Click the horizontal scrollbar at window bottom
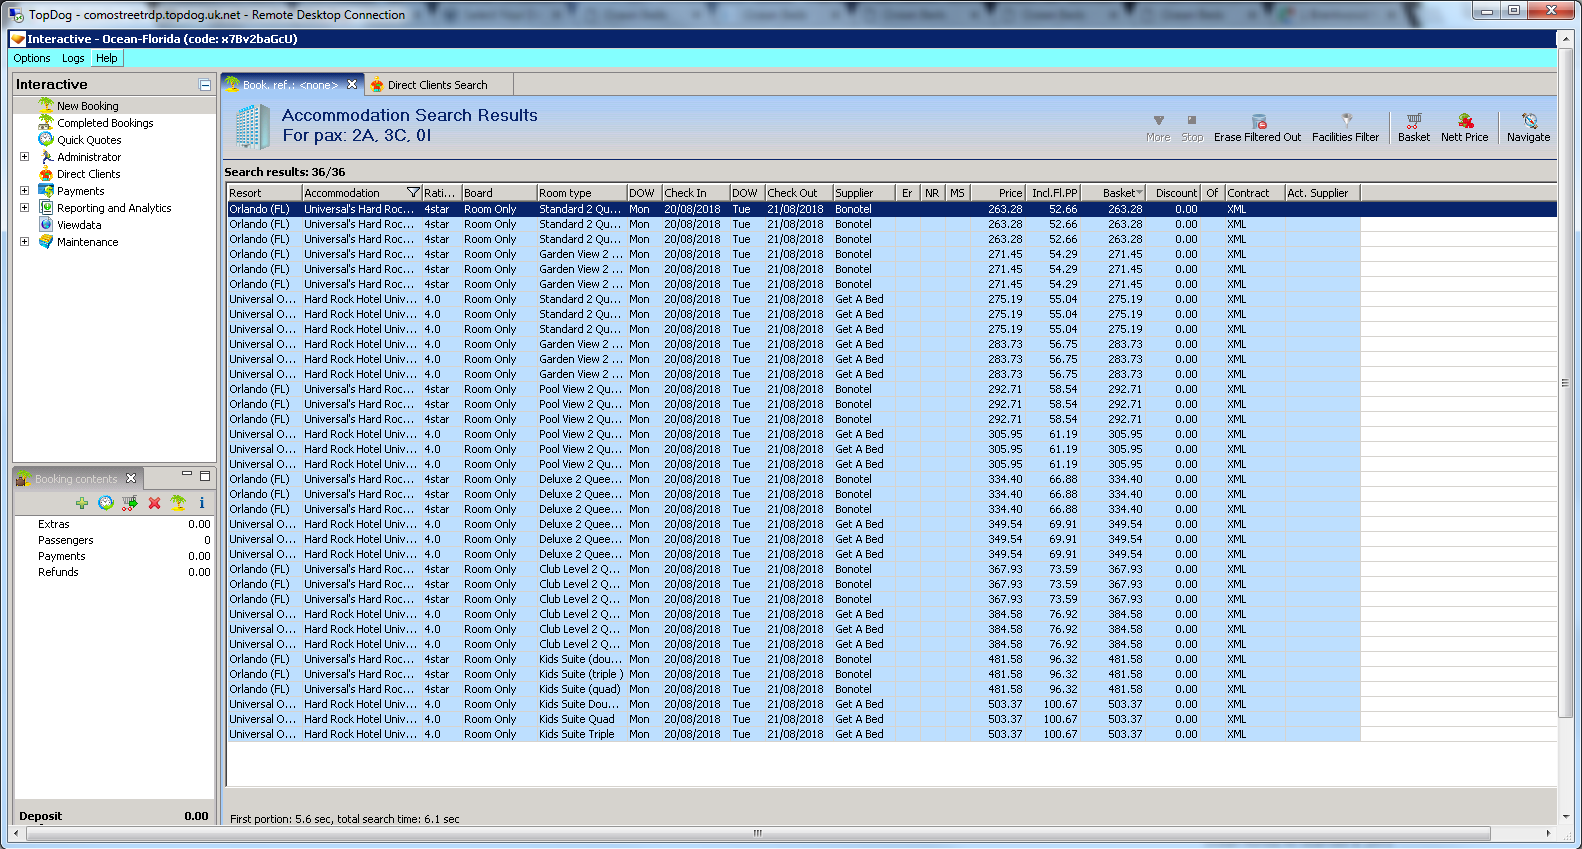 (x=757, y=833)
